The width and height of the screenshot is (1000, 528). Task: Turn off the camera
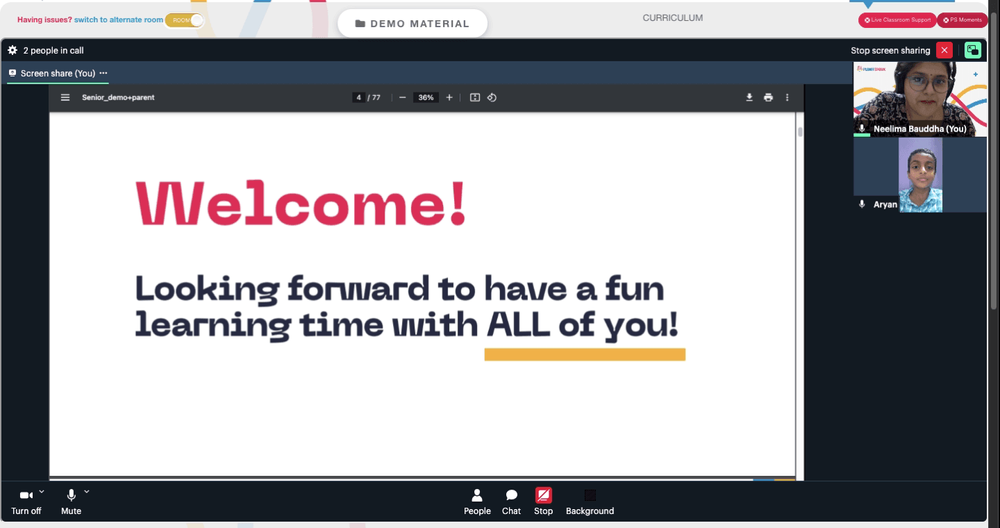[26, 501]
